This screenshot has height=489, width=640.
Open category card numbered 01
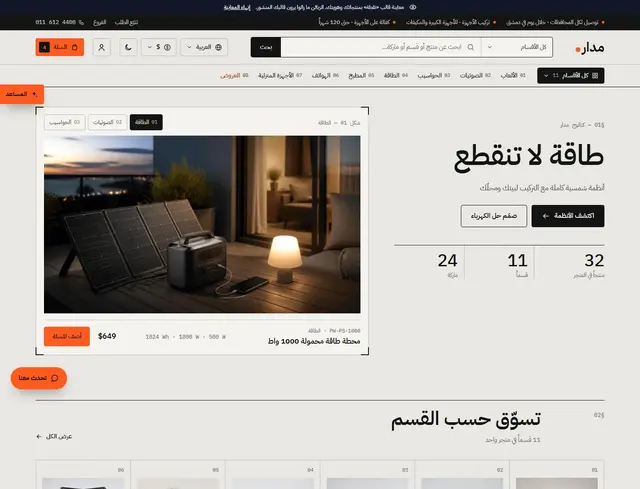pyautogui.click(x=557, y=474)
